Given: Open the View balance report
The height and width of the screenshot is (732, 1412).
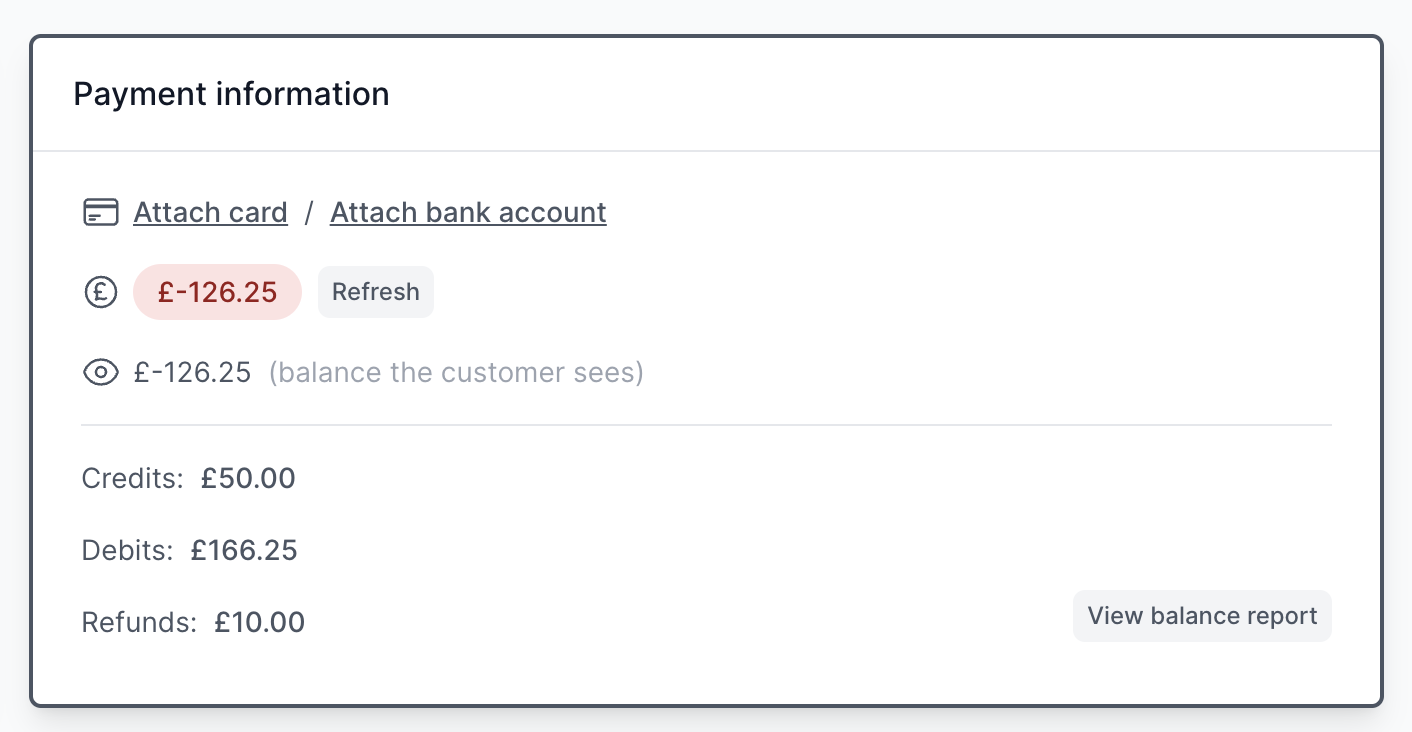Looking at the screenshot, I should [1202, 615].
